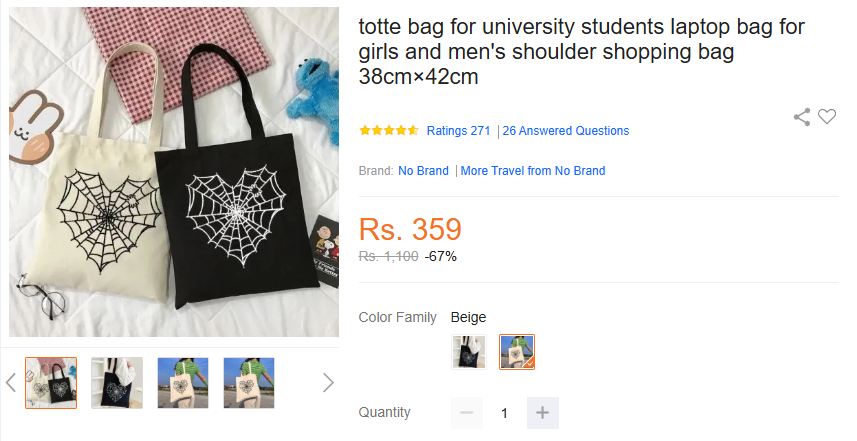Click the main product image
Image resolution: width=857 pixels, height=441 pixels.
[174, 172]
